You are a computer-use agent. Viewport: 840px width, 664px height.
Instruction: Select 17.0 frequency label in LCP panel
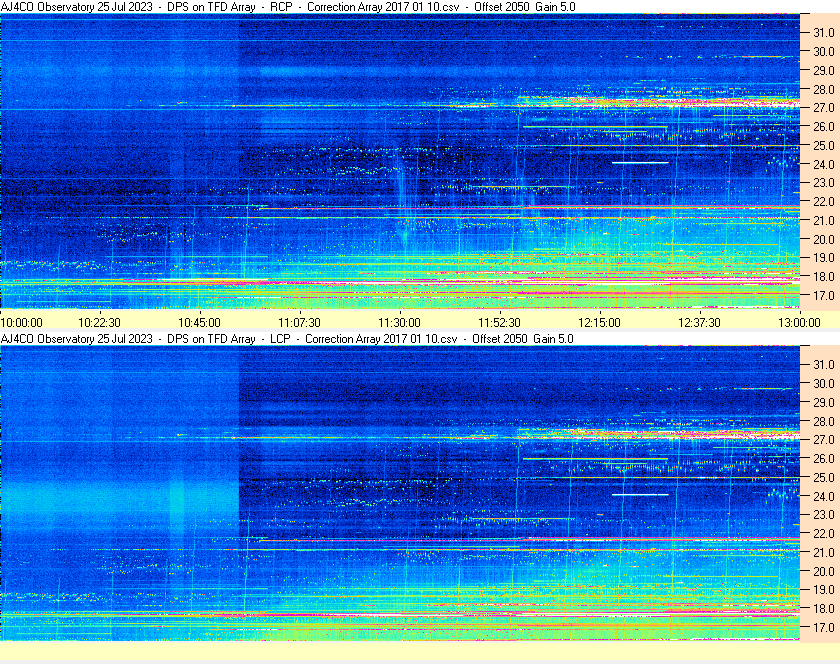click(x=823, y=628)
